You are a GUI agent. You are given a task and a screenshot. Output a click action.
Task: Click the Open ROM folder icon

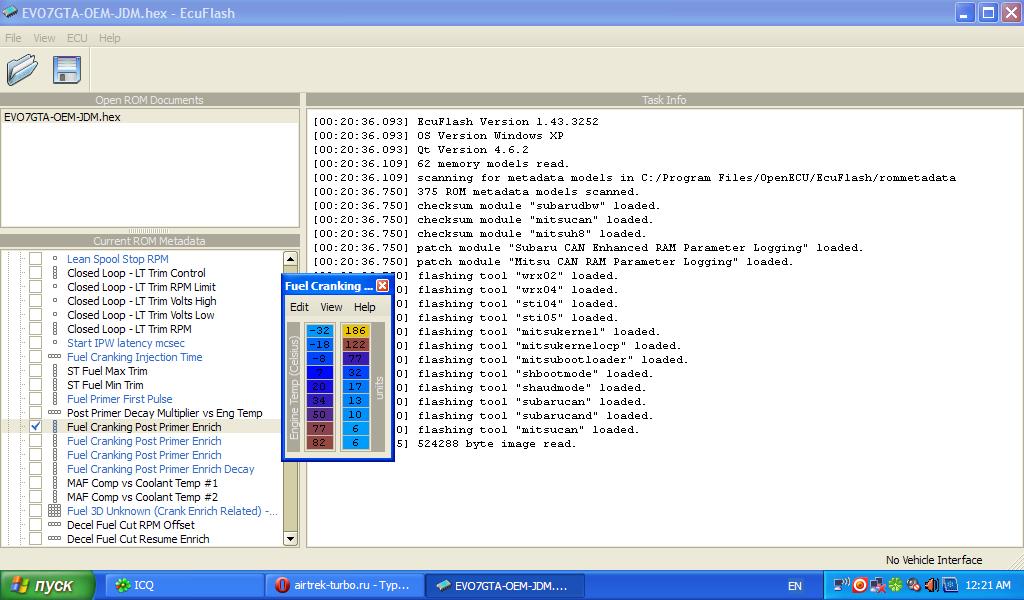pos(21,69)
